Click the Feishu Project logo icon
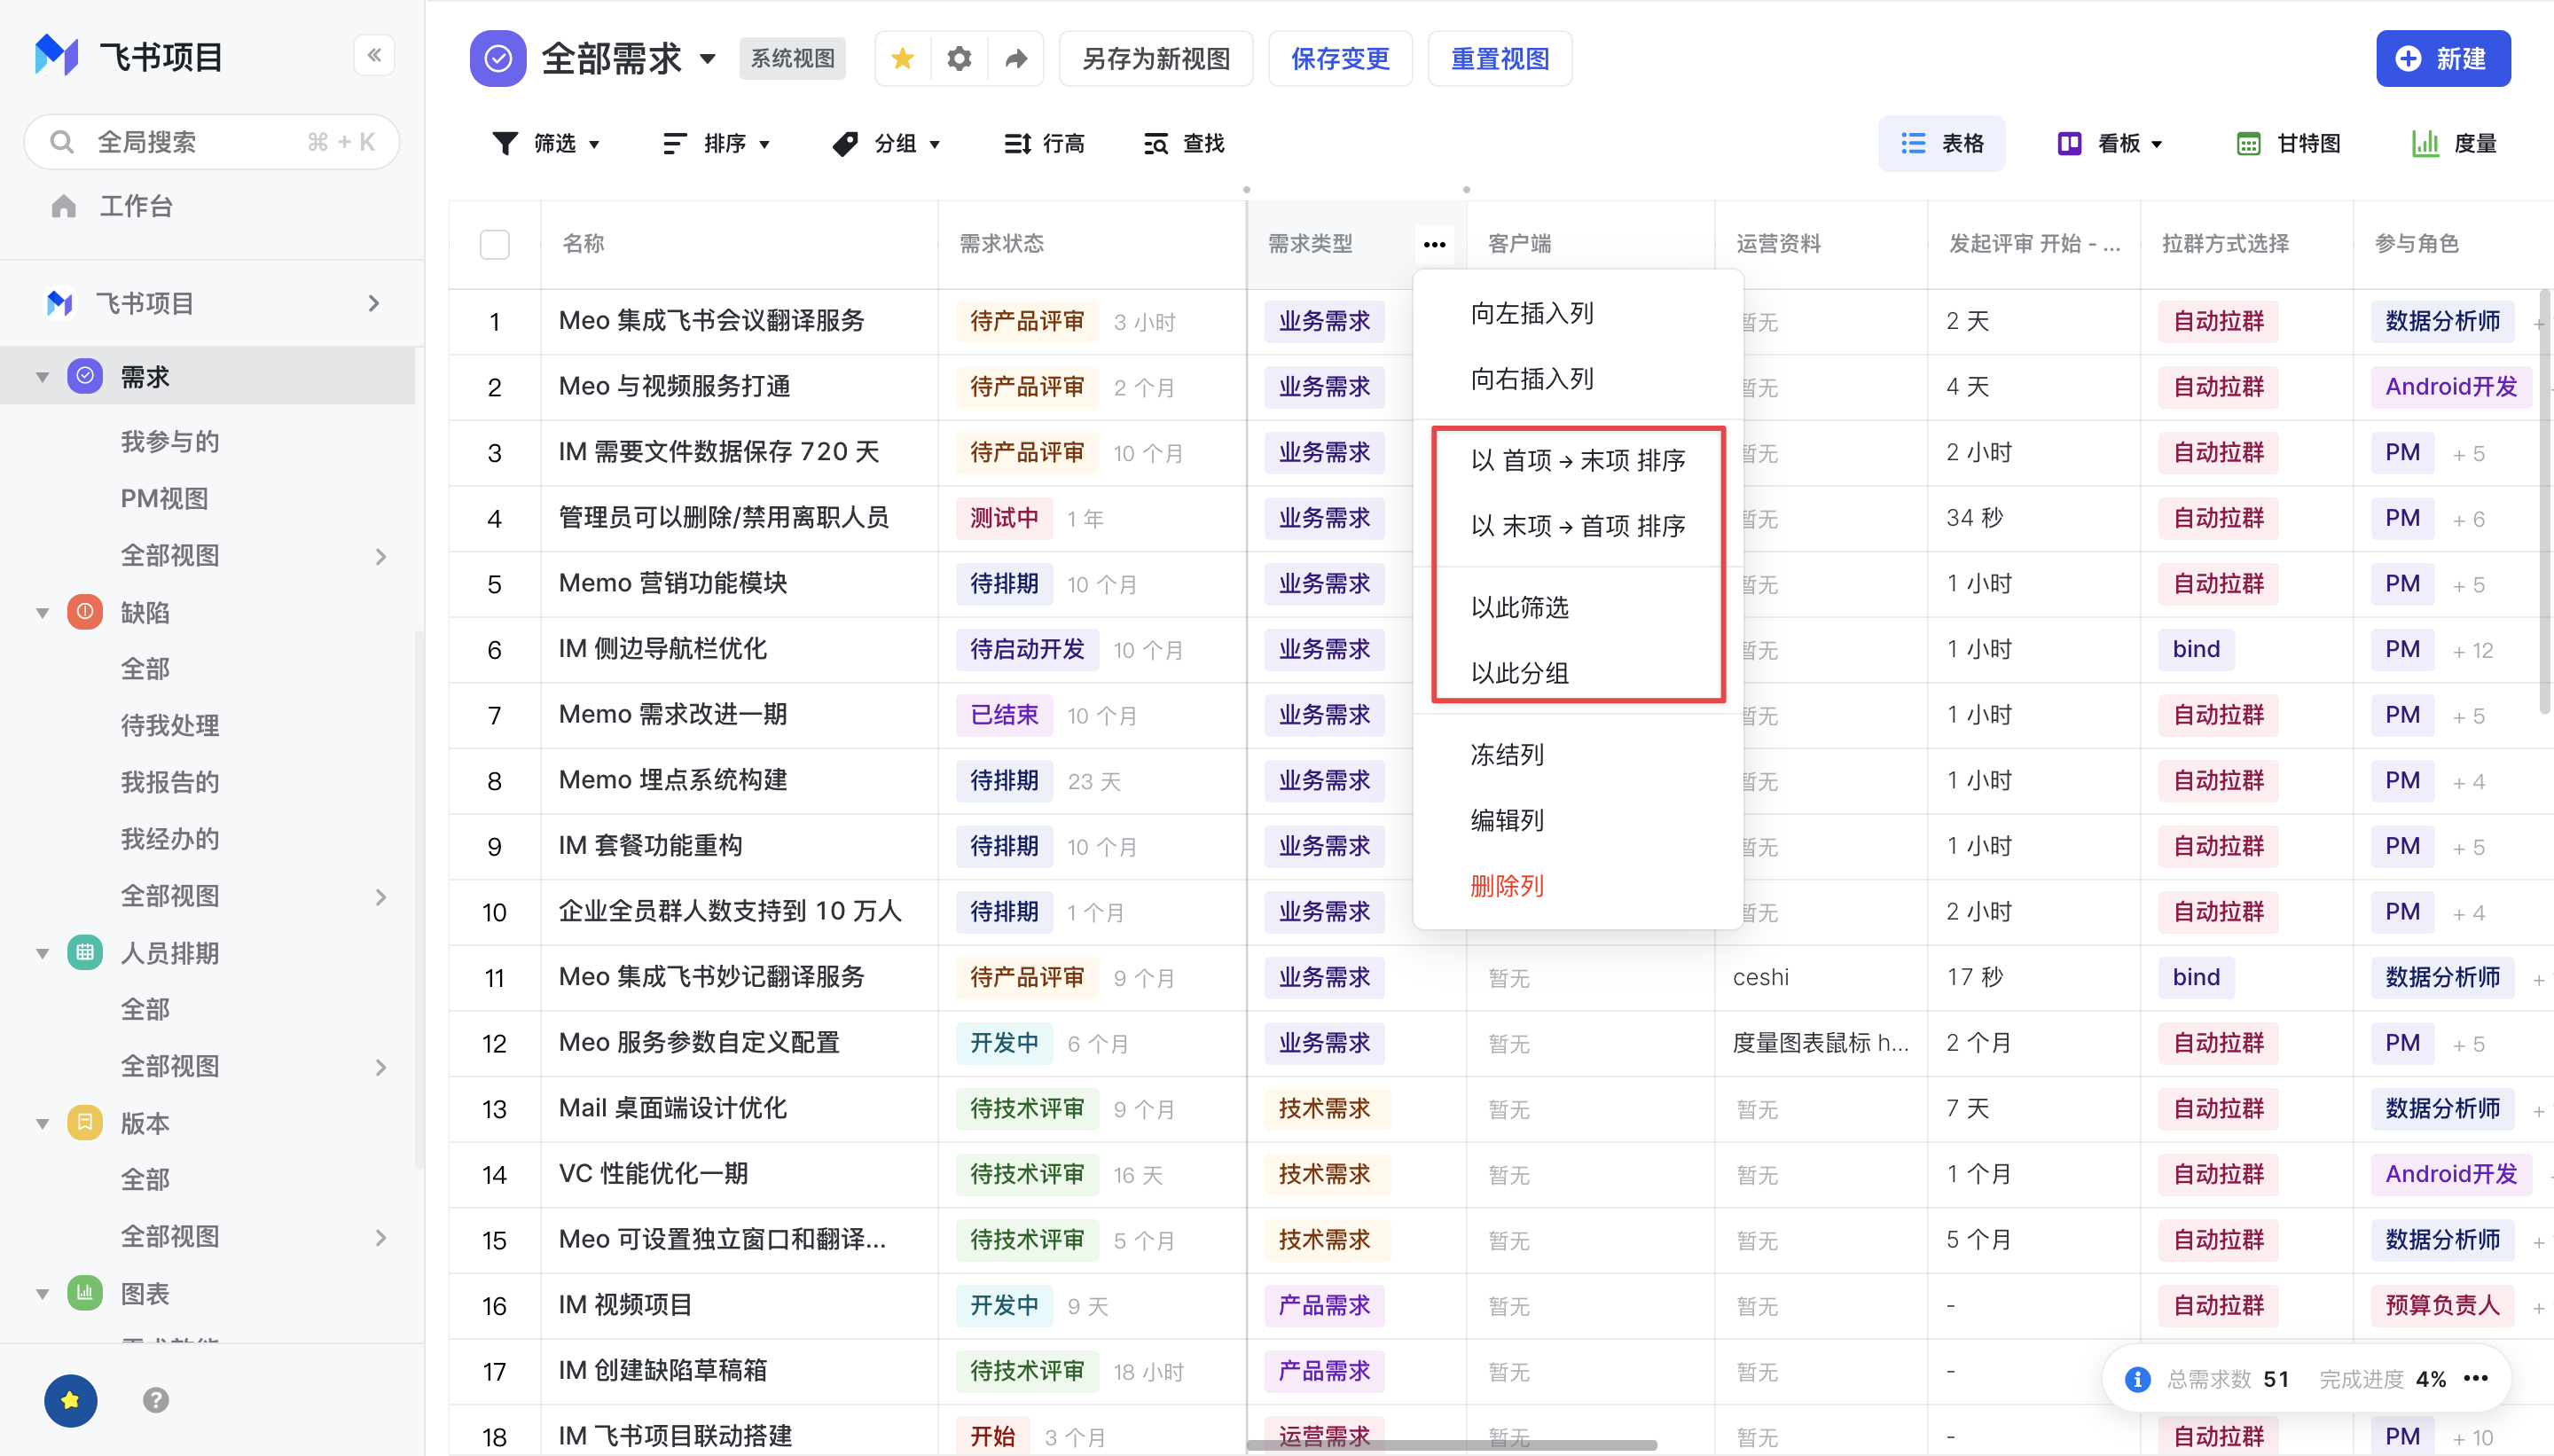This screenshot has height=1456, width=2554. [x=56, y=55]
